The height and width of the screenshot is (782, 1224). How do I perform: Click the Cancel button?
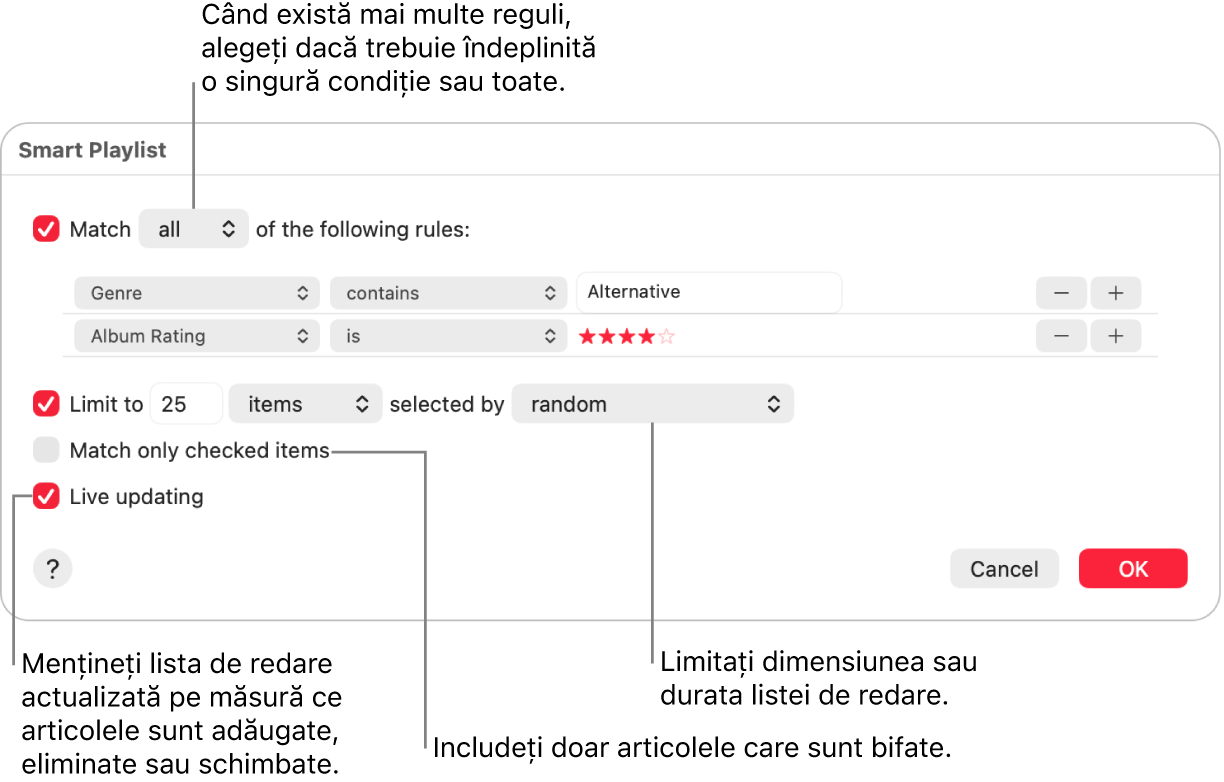(1004, 569)
